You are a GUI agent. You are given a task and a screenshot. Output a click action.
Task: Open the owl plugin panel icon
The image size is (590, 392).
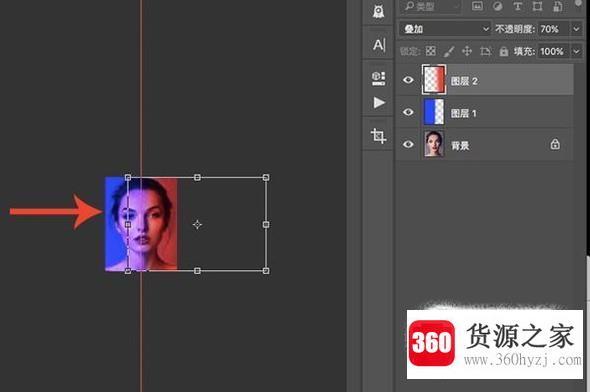tap(379, 11)
